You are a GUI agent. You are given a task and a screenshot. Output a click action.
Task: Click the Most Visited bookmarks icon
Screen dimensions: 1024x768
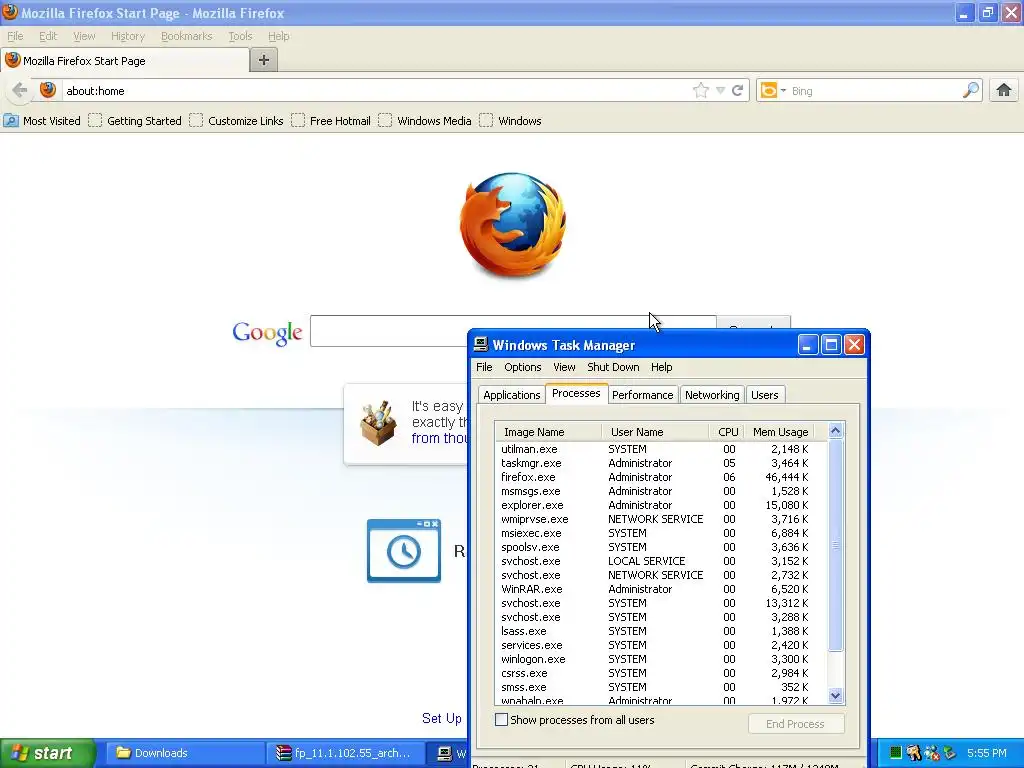(11, 121)
